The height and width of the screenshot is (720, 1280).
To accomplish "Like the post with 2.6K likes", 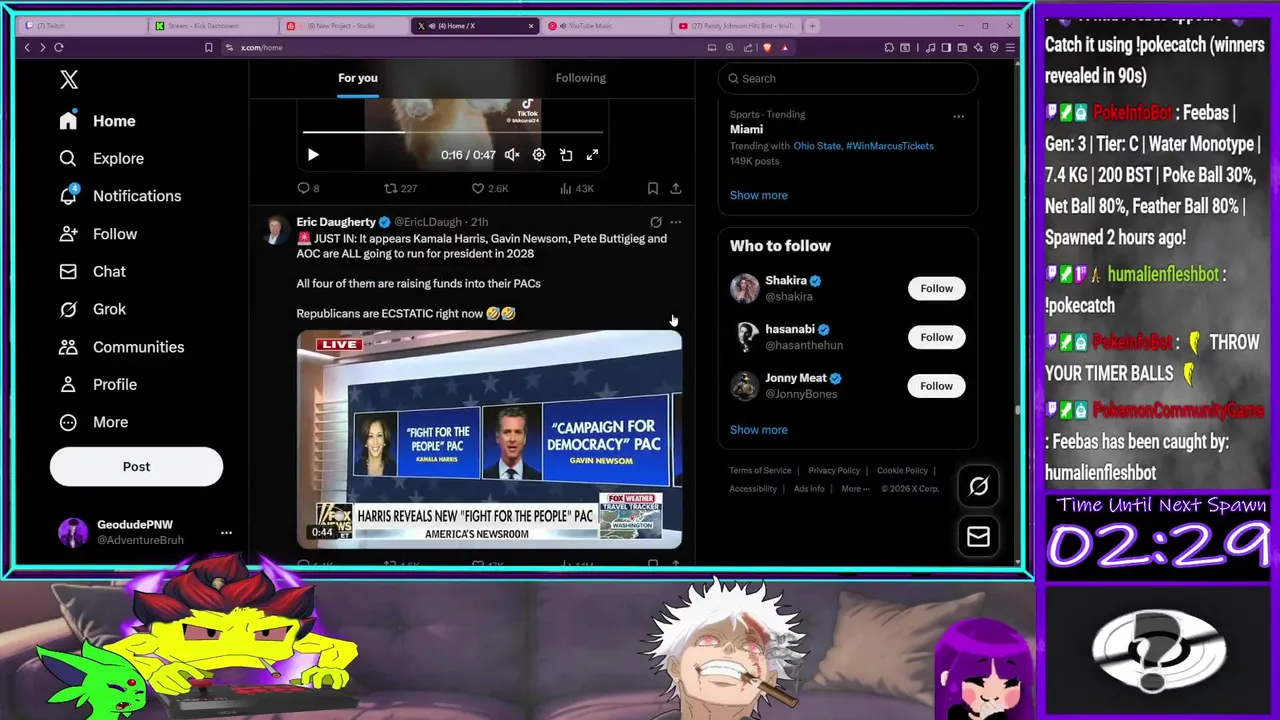I will 490,188.
